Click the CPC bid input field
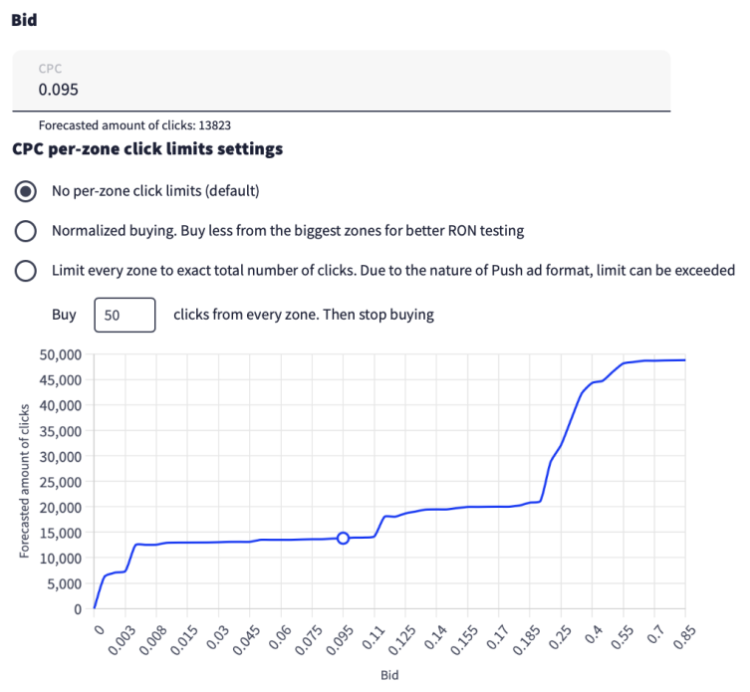 (x=340, y=90)
